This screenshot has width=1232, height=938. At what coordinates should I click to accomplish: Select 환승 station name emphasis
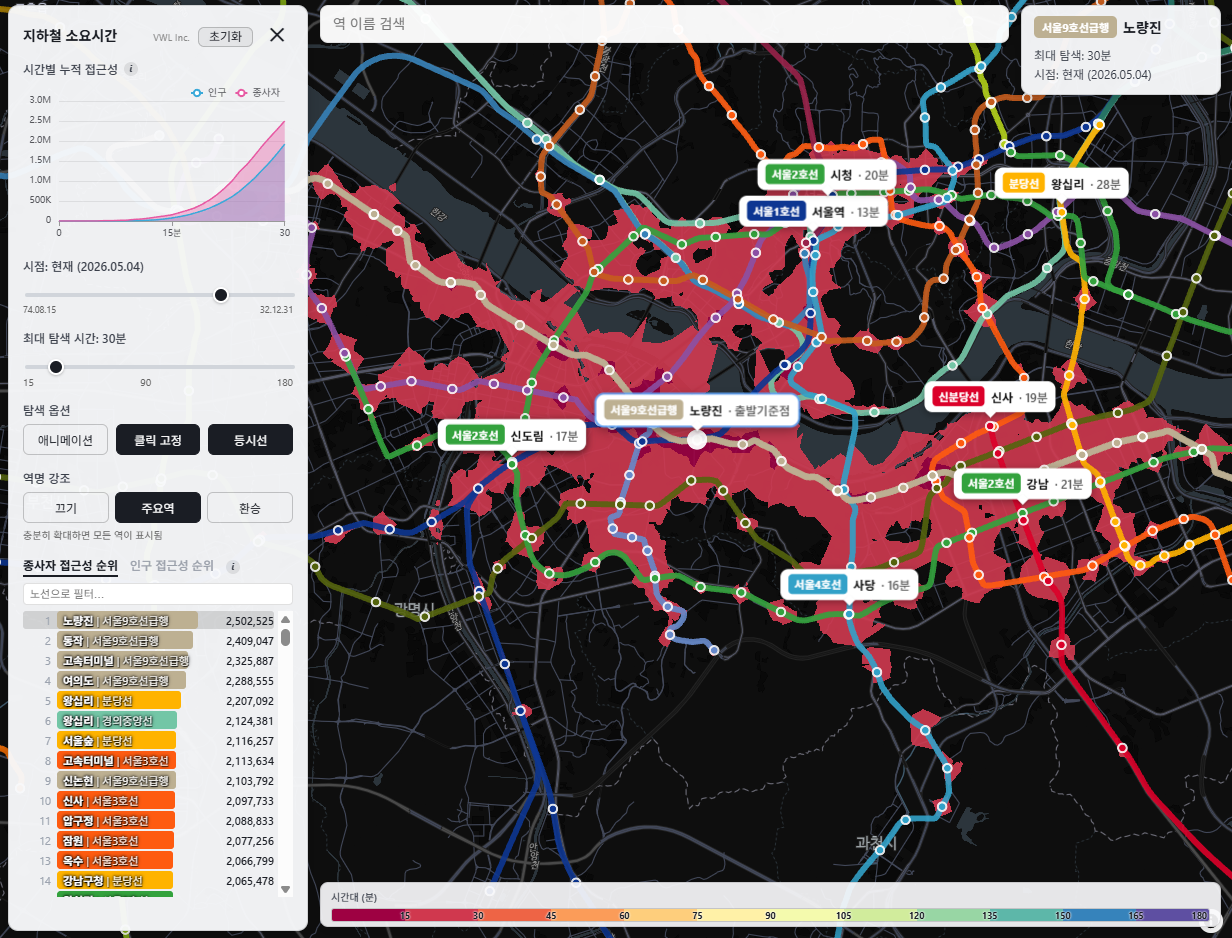coord(250,508)
